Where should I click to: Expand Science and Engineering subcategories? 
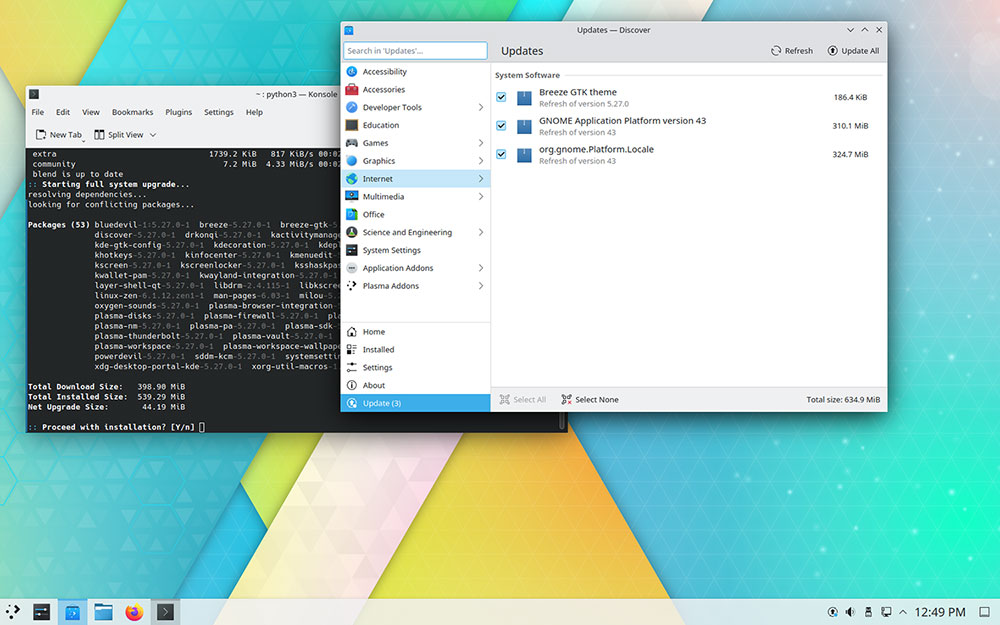coord(481,232)
